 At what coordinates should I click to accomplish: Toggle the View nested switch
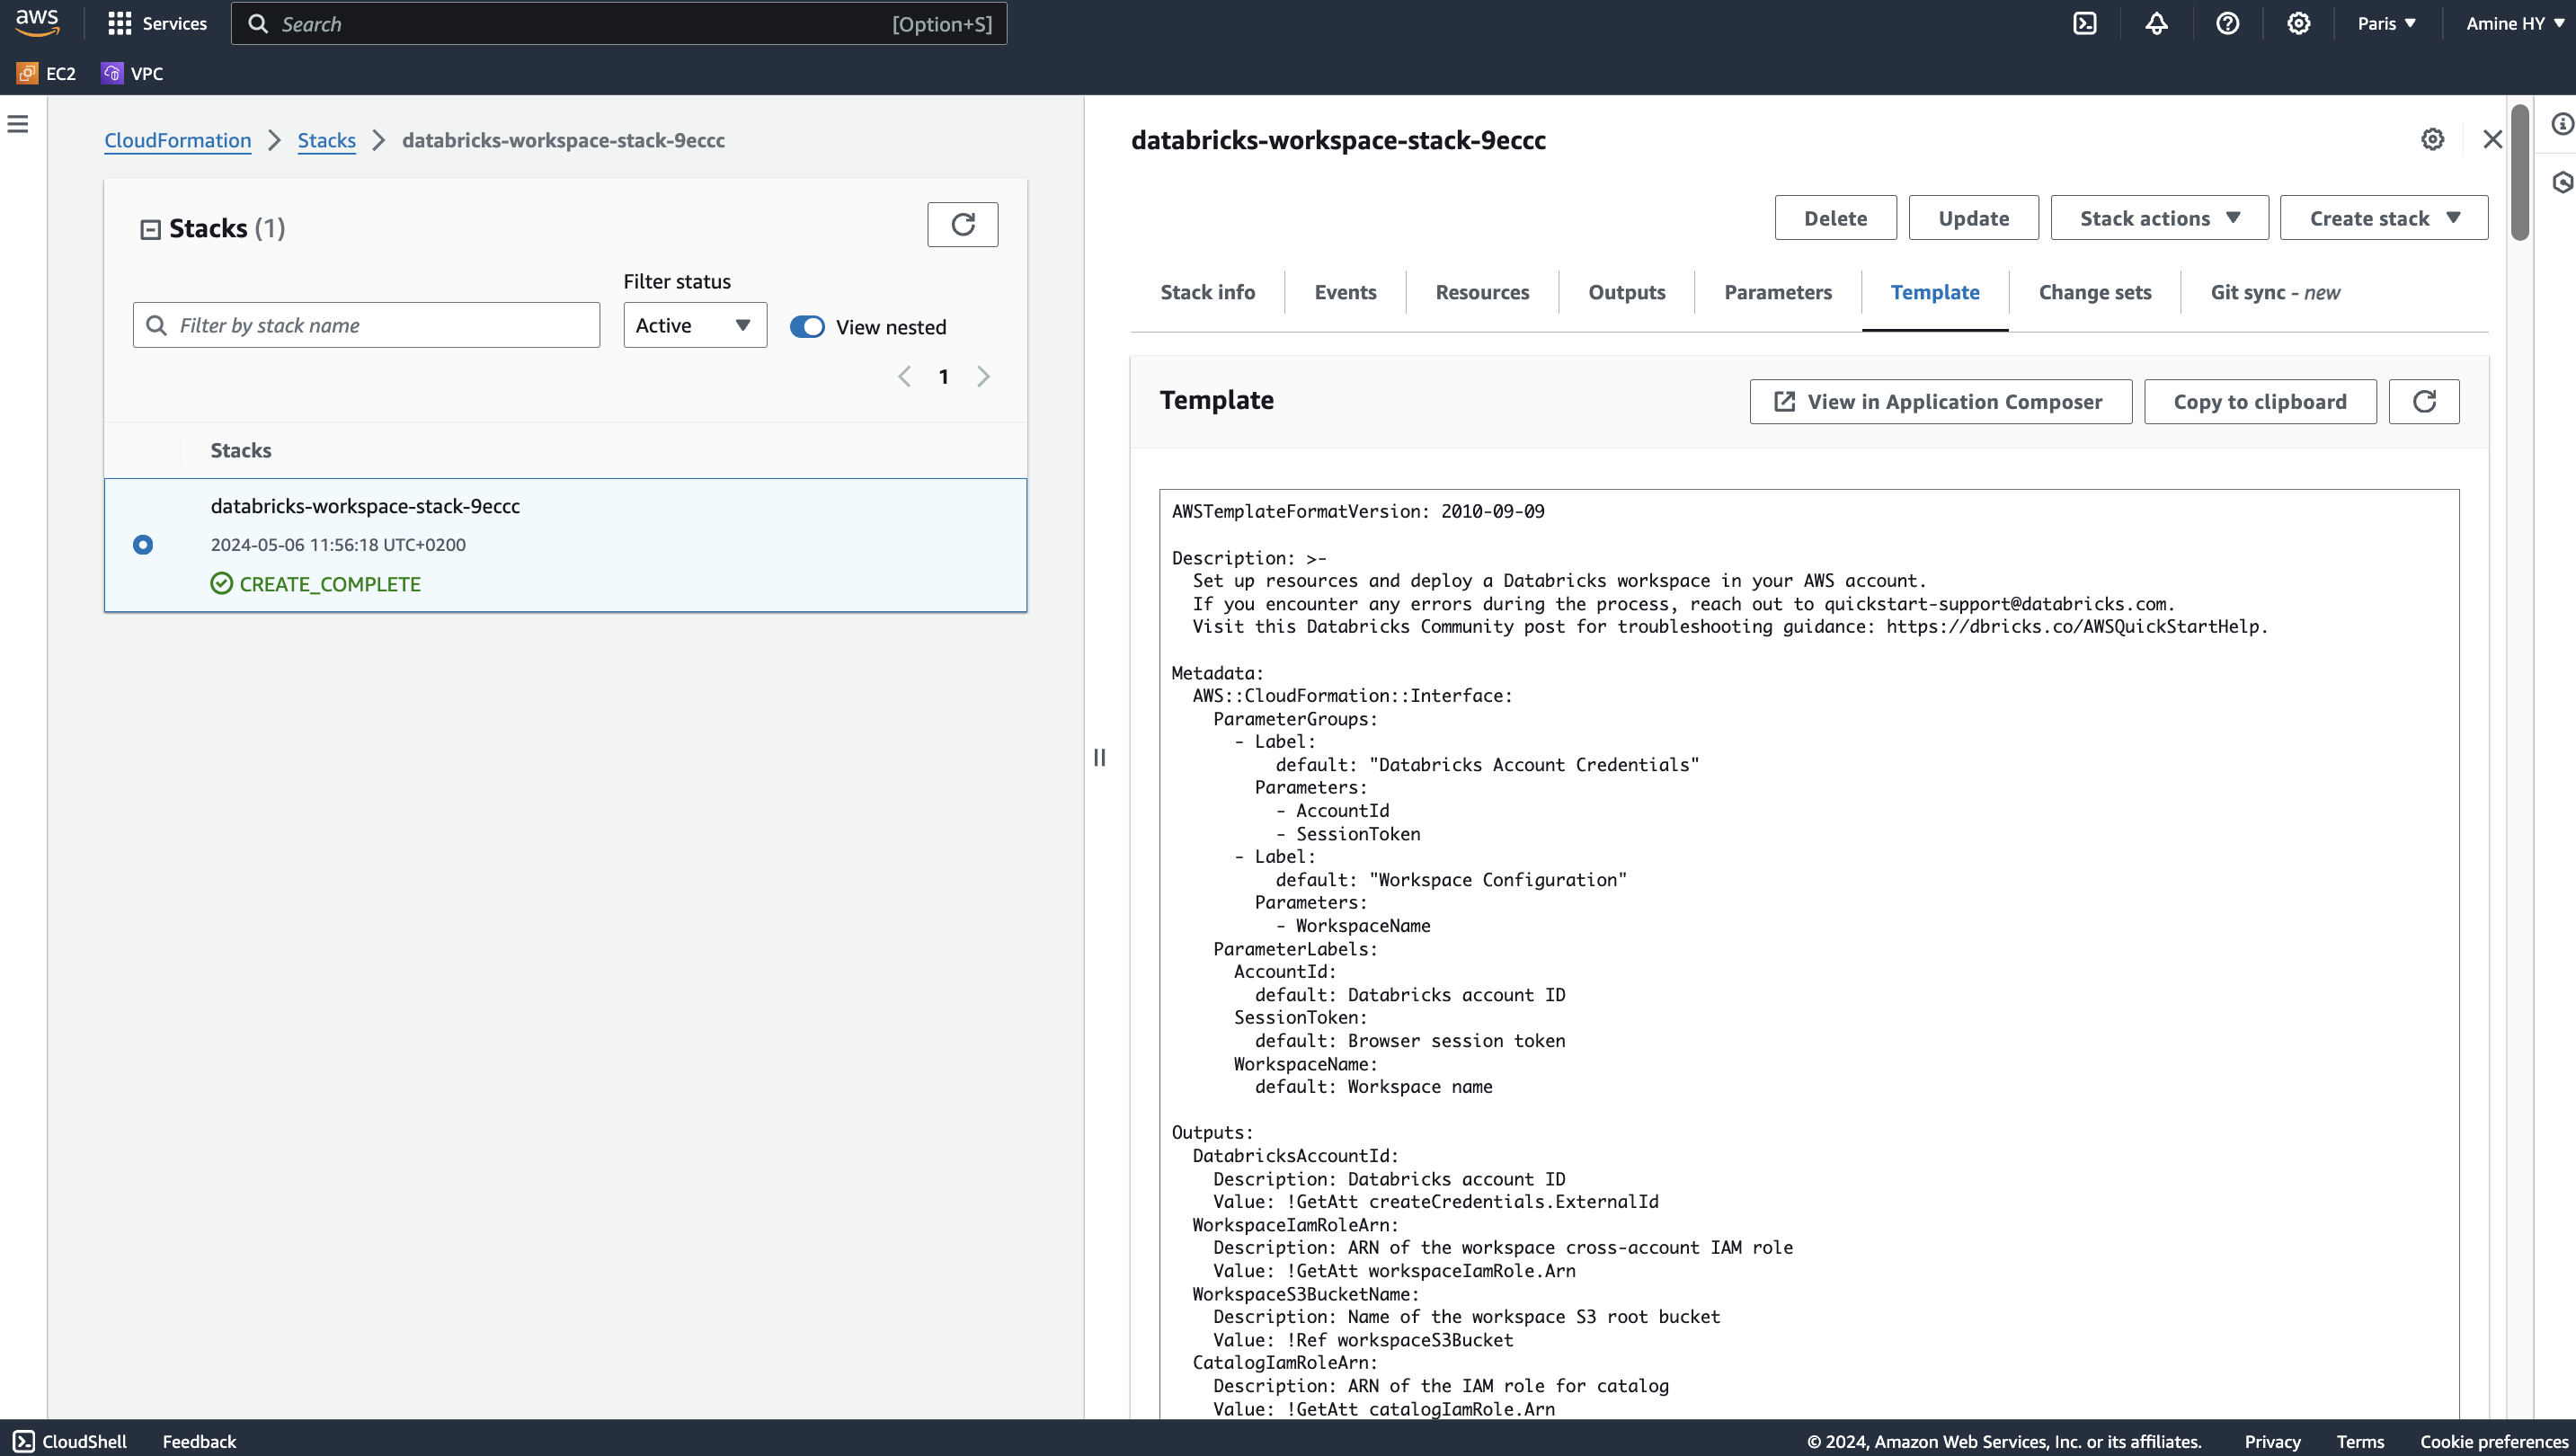click(x=807, y=327)
